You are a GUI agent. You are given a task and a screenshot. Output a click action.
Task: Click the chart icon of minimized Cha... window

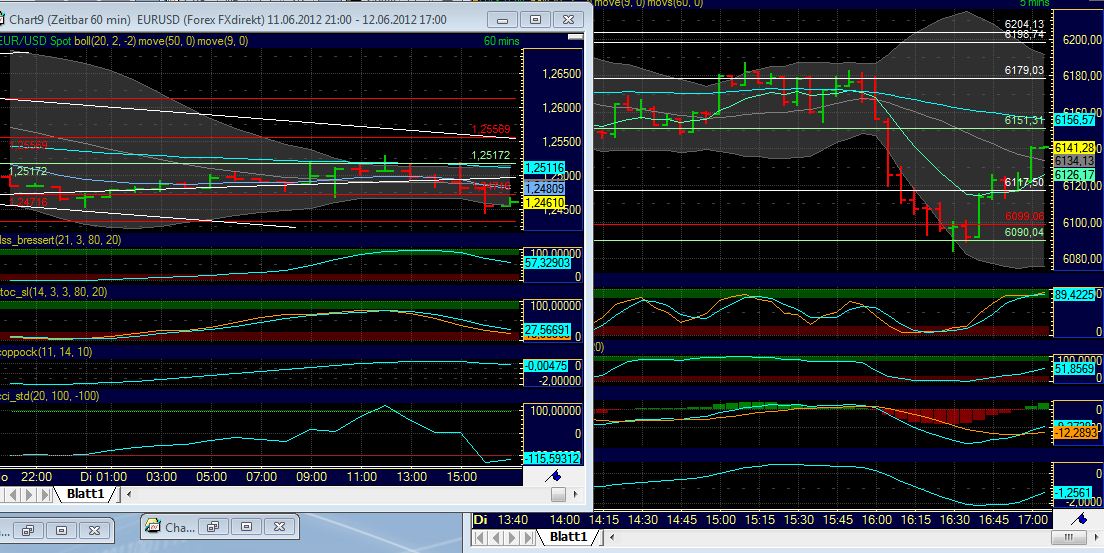pos(153,526)
